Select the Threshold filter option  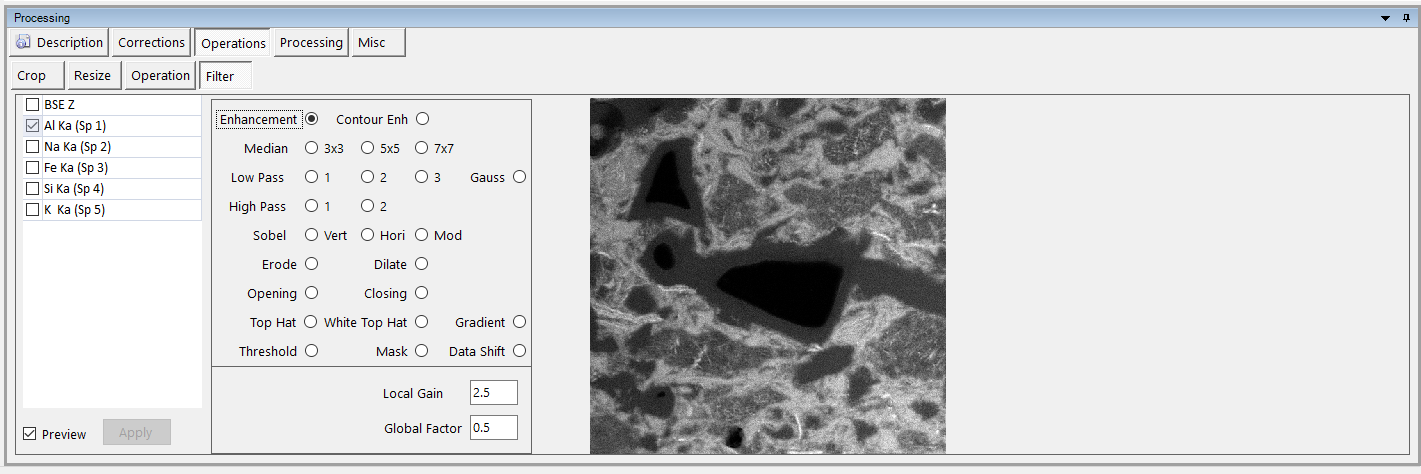tap(311, 352)
